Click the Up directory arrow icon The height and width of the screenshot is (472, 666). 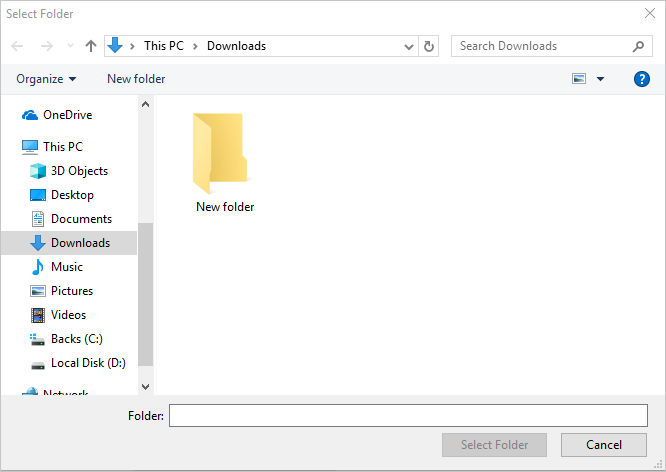click(91, 46)
